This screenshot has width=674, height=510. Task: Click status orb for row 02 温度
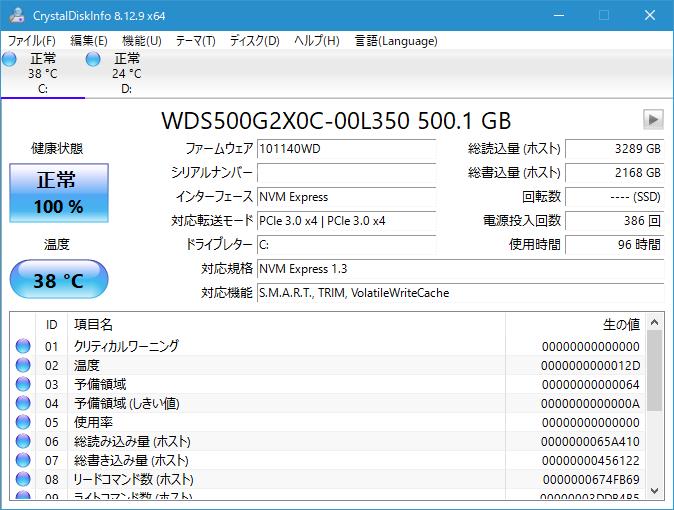[23, 365]
